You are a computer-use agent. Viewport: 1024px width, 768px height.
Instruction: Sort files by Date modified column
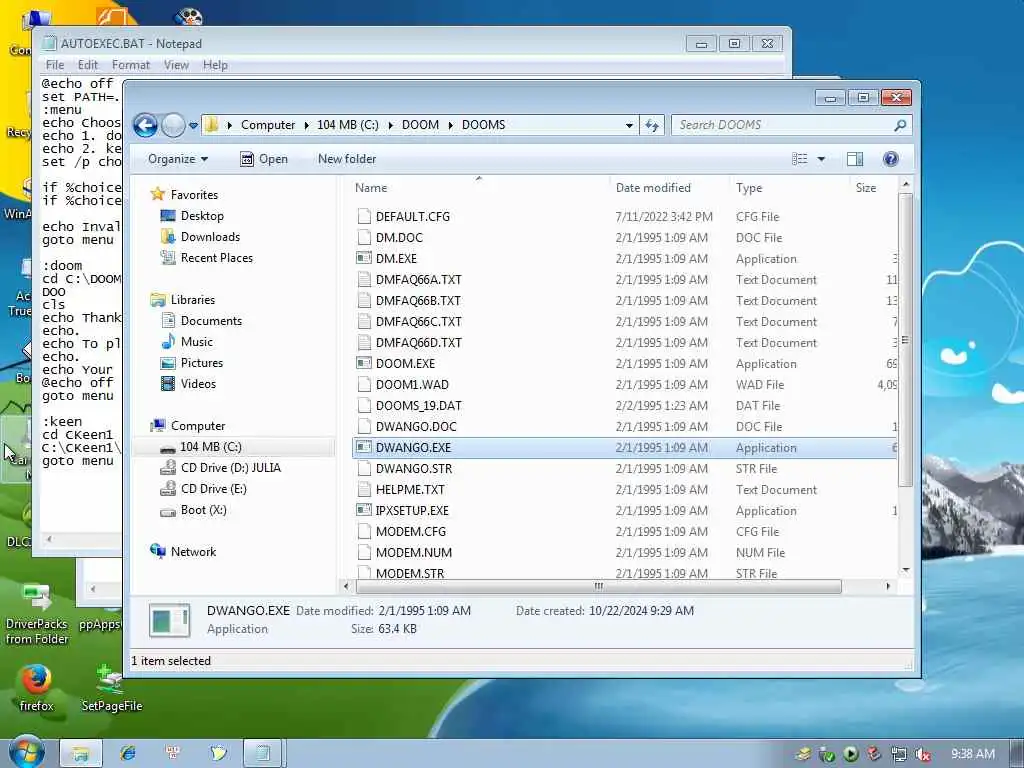click(653, 187)
